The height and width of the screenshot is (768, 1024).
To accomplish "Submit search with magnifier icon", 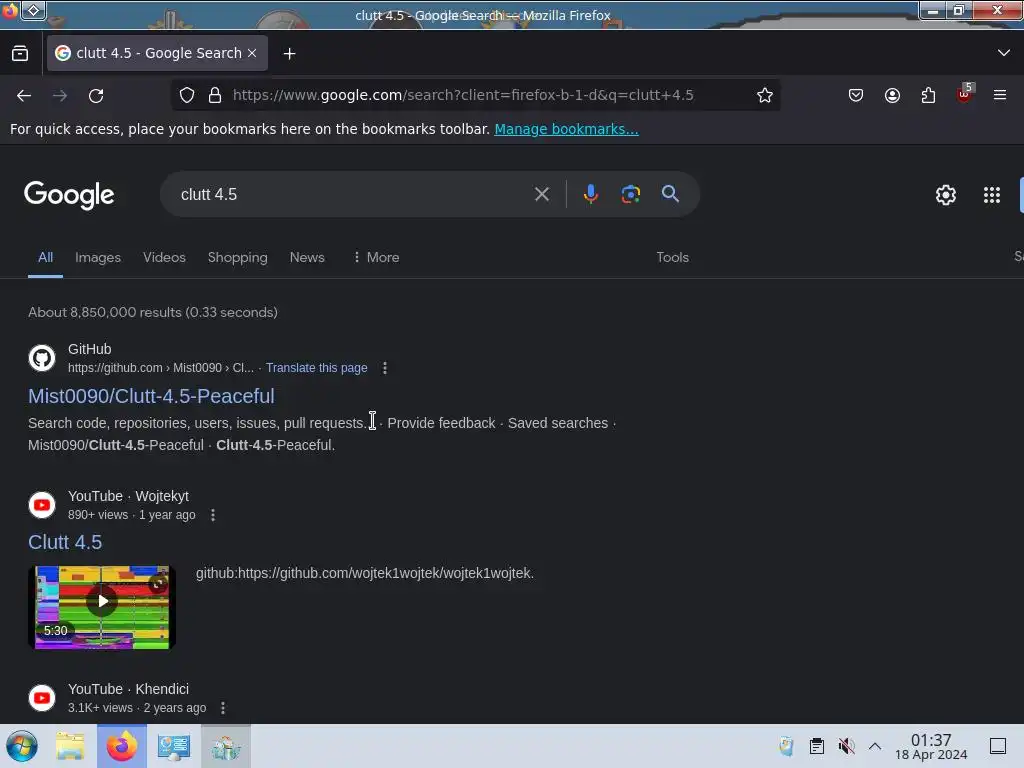I will pos(670,194).
